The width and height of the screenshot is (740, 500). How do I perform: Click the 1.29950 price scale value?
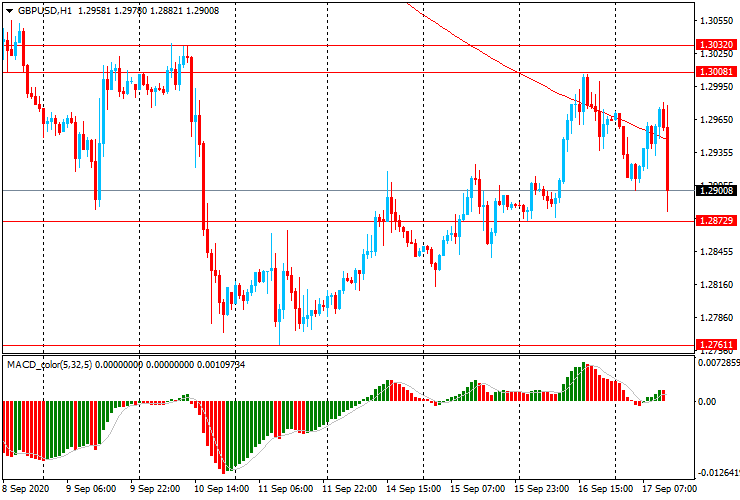pyautogui.click(x=717, y=87)
